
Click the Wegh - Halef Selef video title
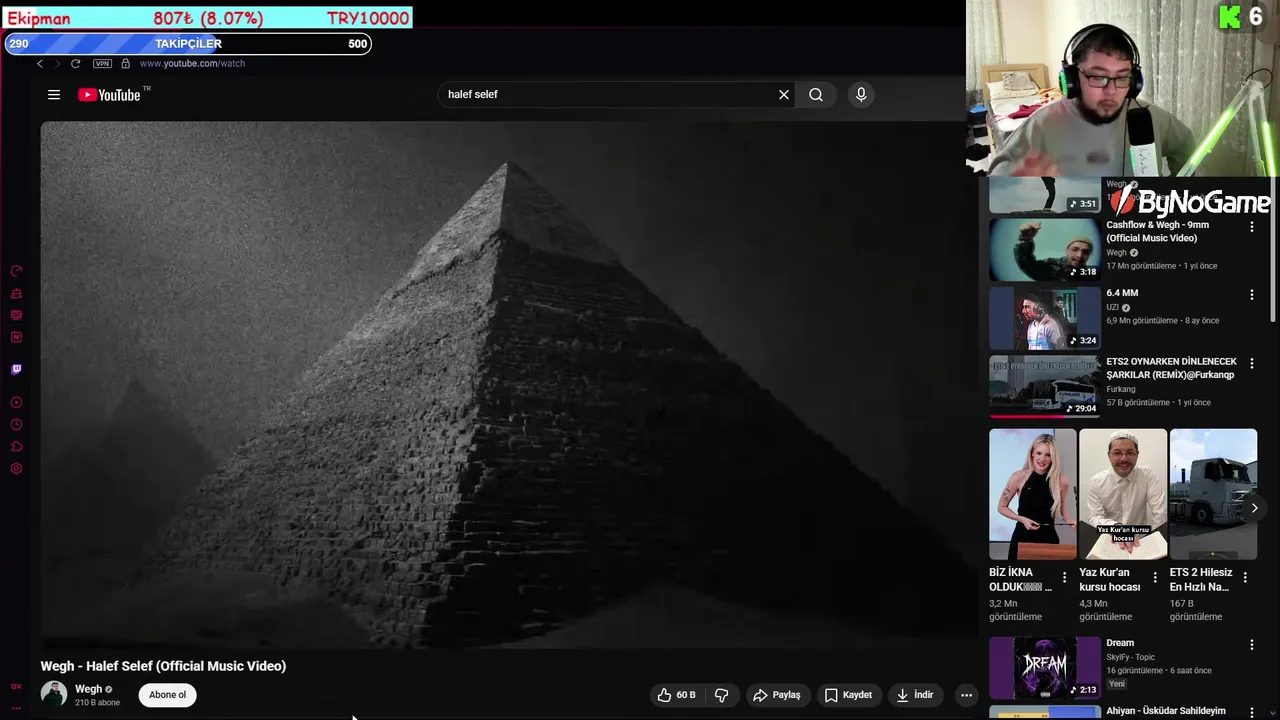coord(163,666)
